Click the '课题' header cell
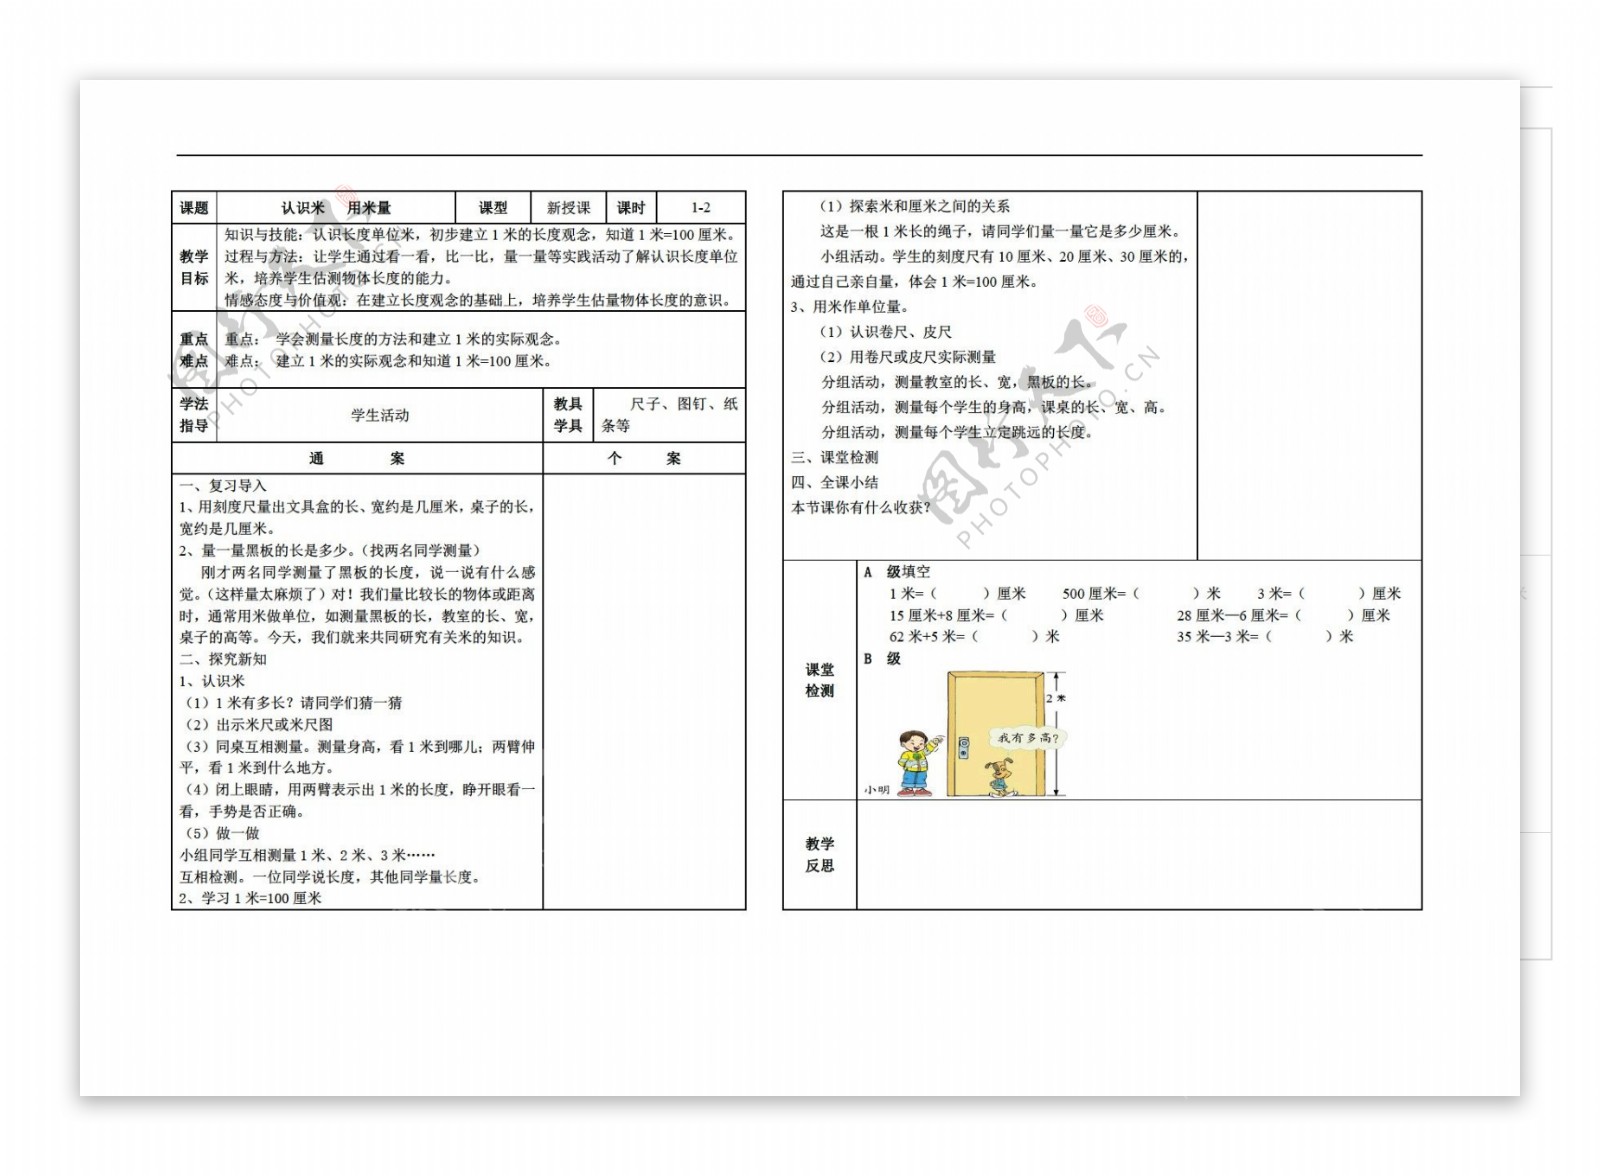 194,208
